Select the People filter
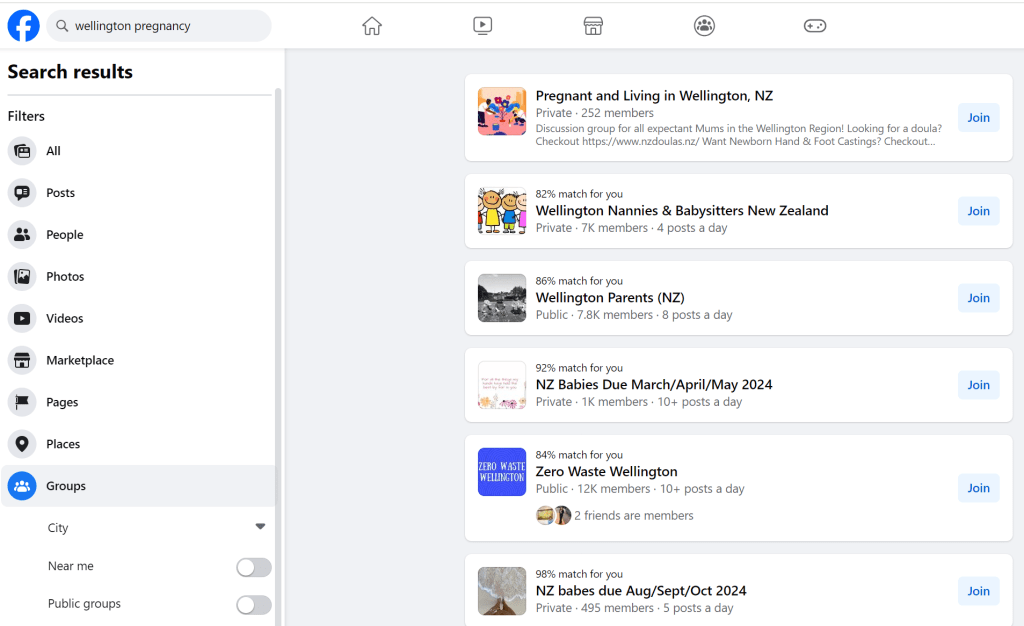The image size is (1024, 626). click(x=64, y=235)
